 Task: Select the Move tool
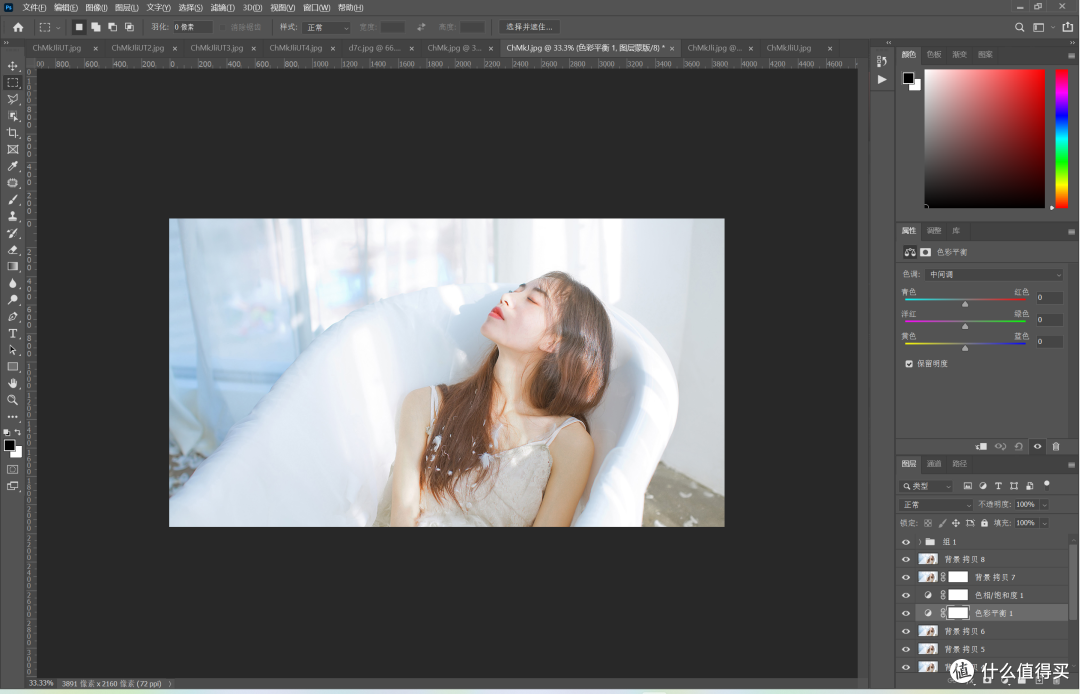click(x=12, y=66)
